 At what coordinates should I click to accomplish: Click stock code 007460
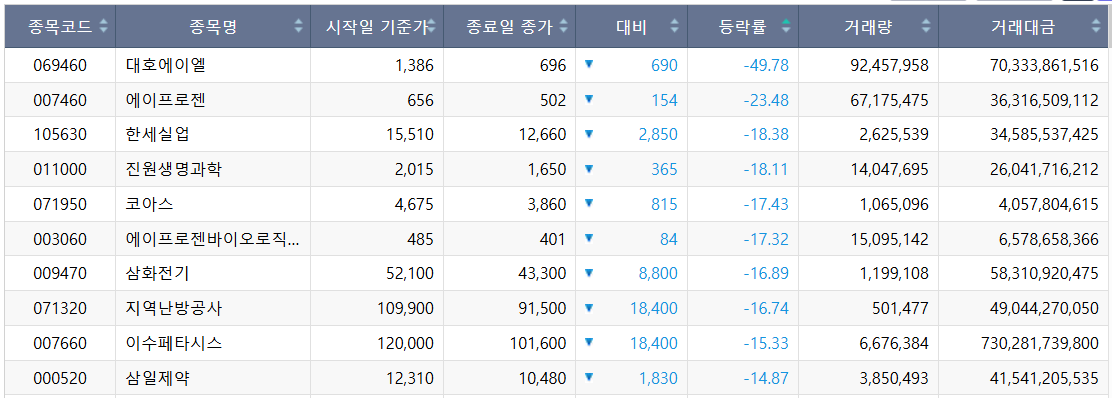60,101
